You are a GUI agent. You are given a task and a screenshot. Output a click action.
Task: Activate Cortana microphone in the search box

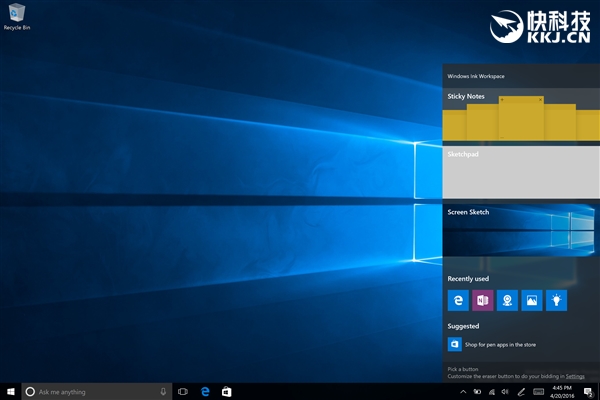[x=163, y=391]
